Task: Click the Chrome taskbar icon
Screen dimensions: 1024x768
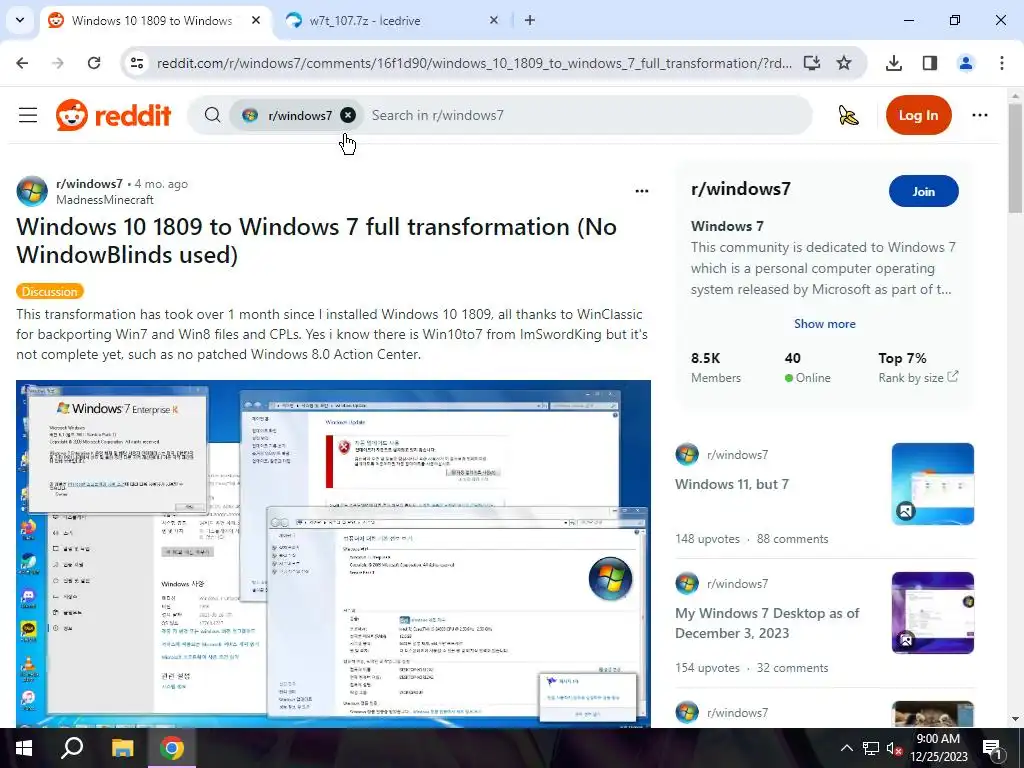Action: (172, 748)
